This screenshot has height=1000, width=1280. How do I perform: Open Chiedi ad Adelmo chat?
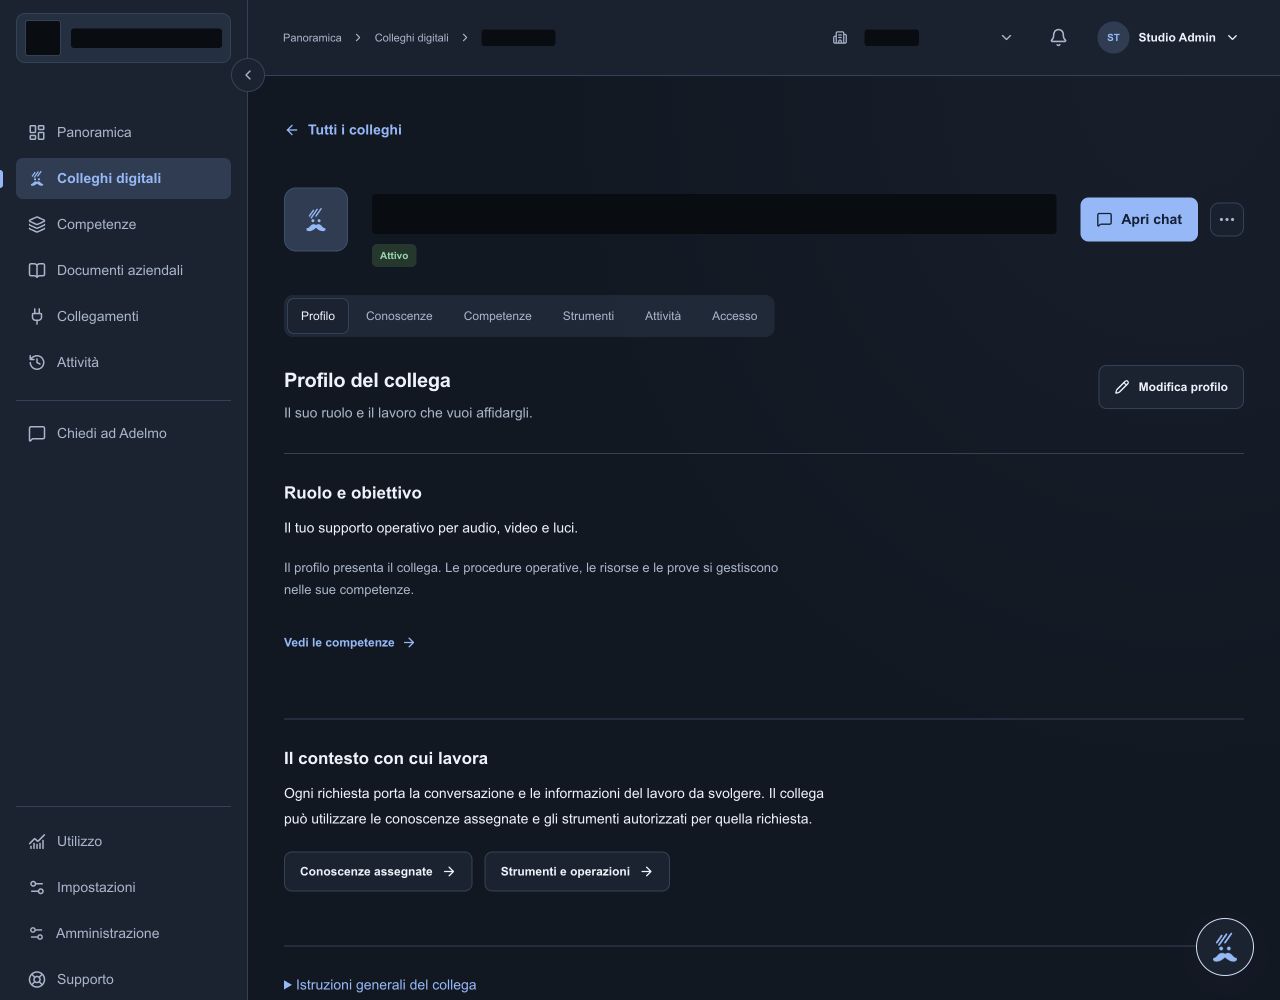pos(123,433)
